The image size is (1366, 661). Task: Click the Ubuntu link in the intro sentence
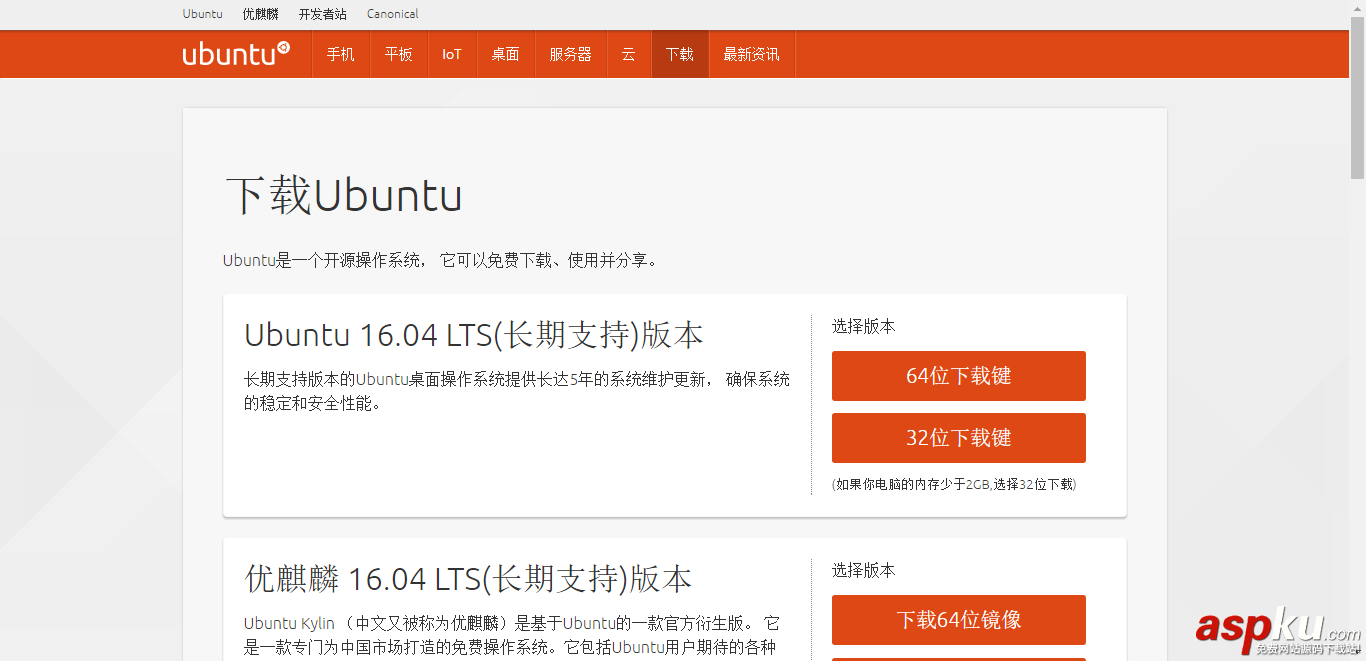249,260
